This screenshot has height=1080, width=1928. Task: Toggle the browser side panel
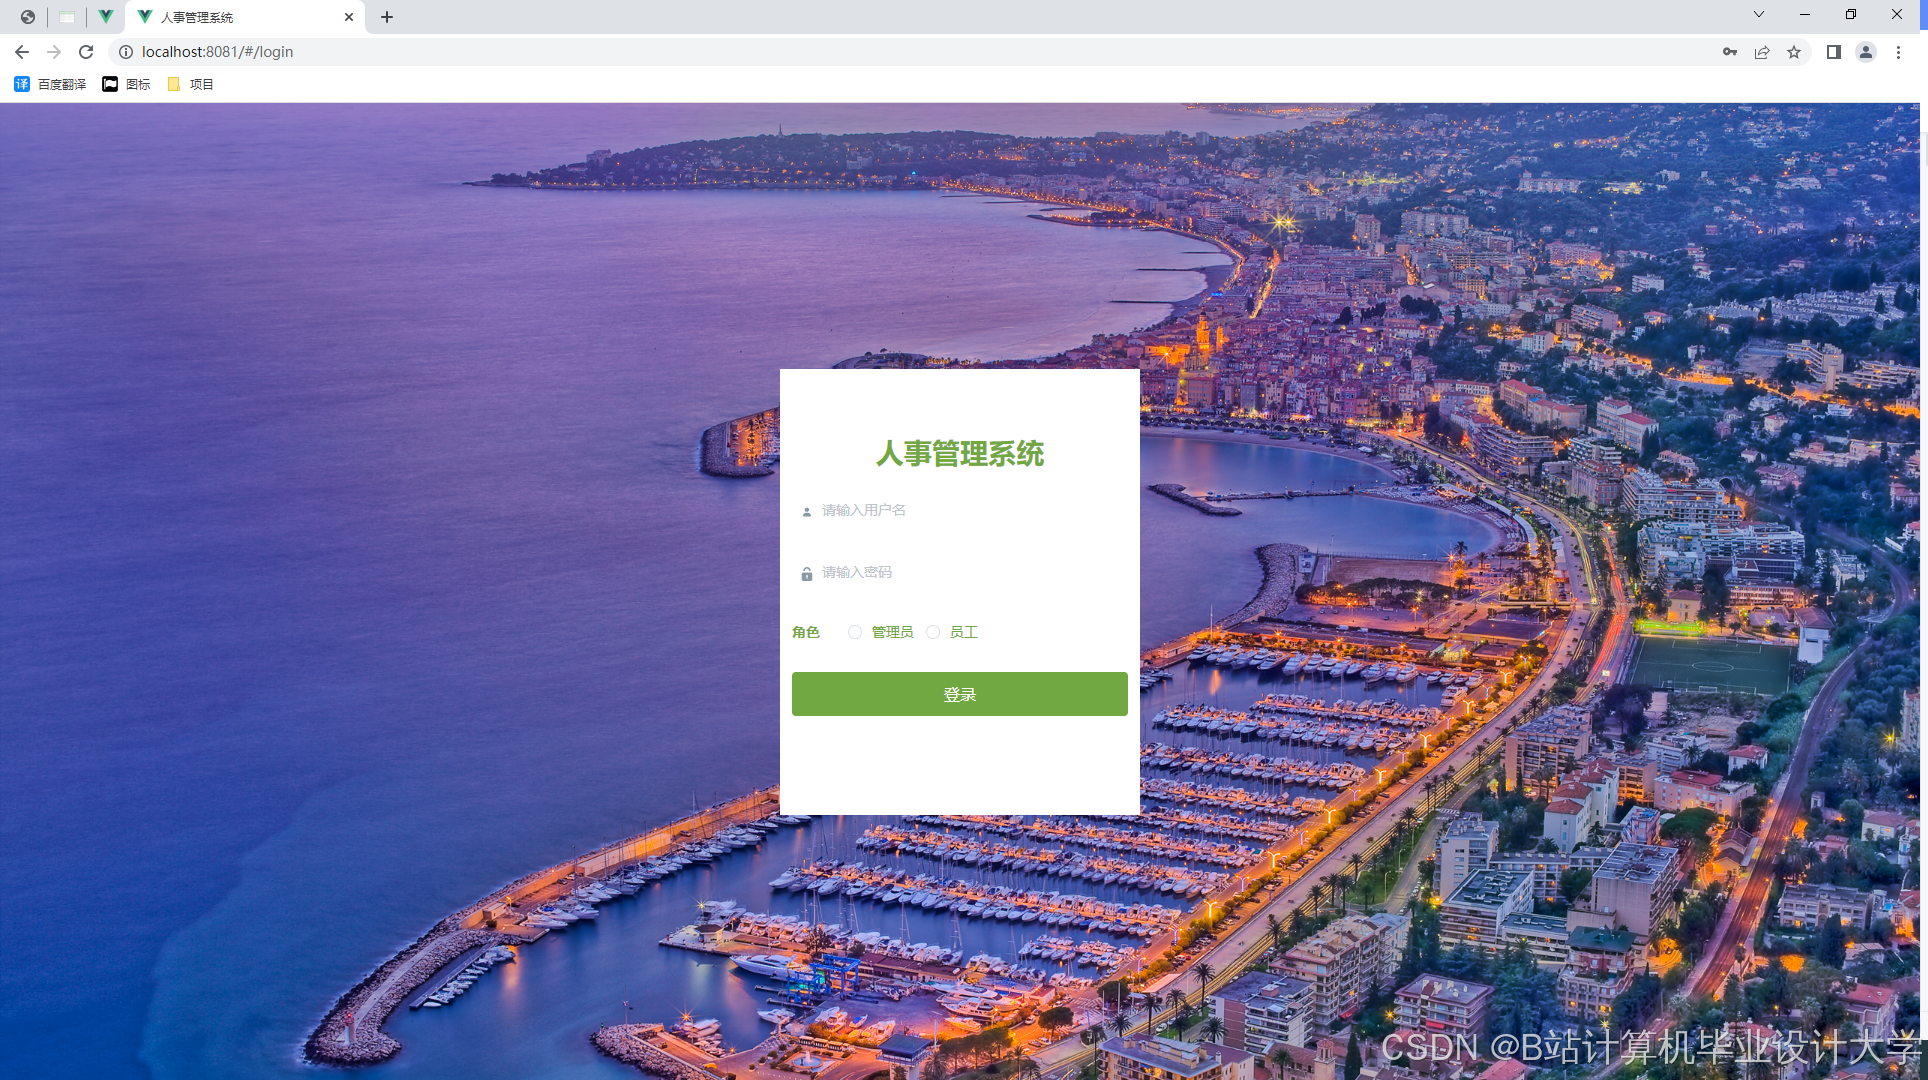(x=1833, y=52)
